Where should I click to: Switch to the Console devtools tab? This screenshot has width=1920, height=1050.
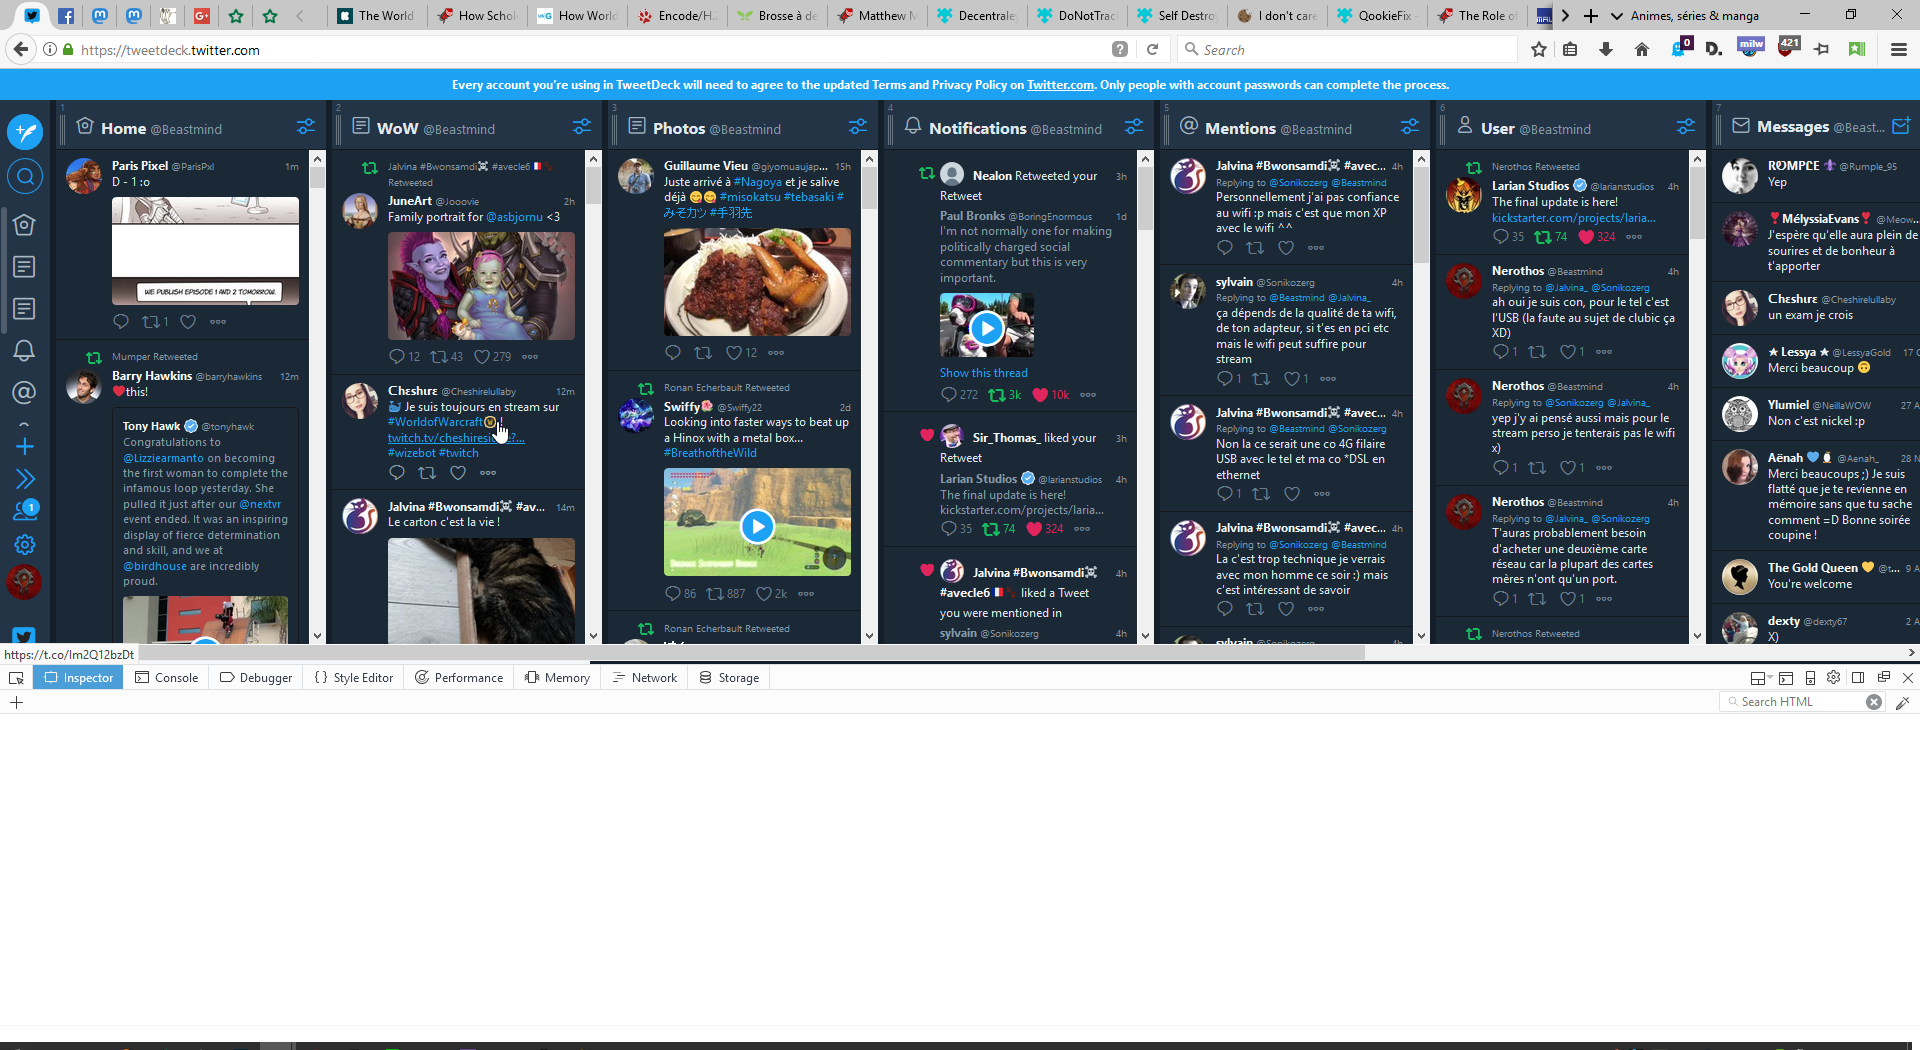pos(167,677)
